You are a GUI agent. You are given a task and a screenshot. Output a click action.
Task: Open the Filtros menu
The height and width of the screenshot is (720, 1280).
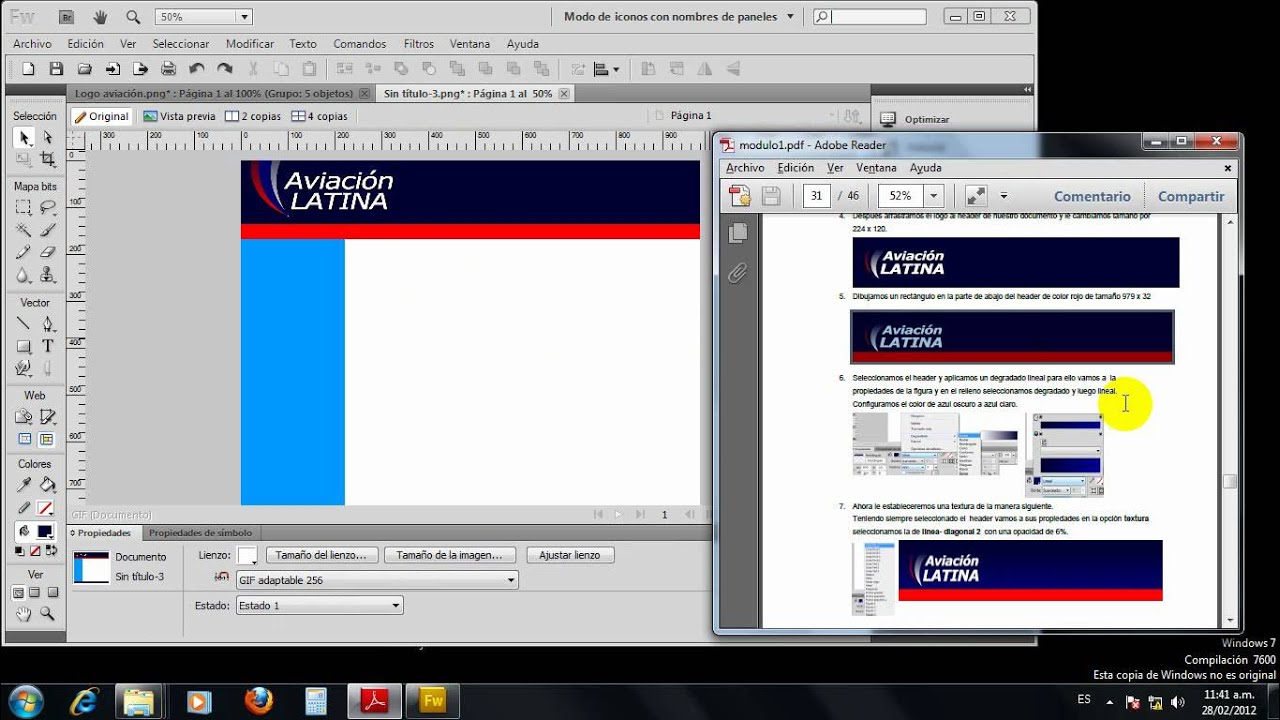pyautogui.click(x=419, y=44)
